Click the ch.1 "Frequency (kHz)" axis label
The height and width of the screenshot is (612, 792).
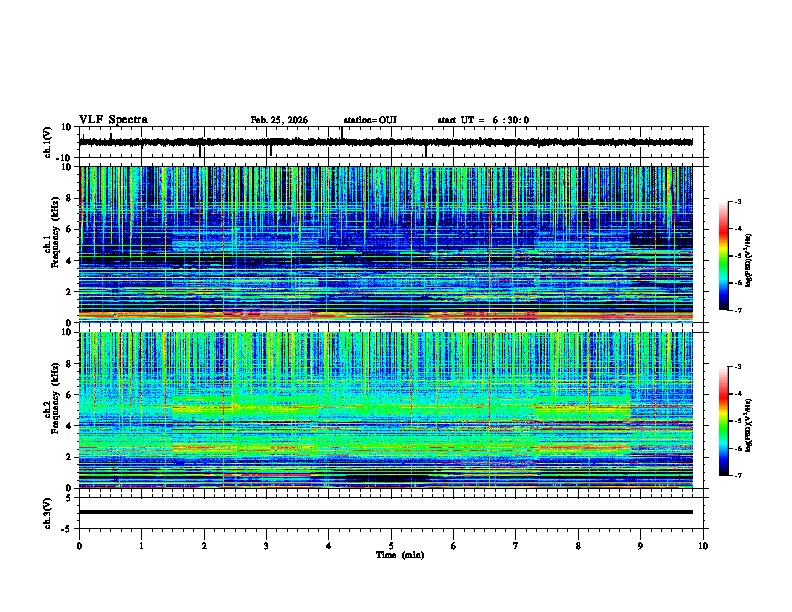(x=56, y=232)
